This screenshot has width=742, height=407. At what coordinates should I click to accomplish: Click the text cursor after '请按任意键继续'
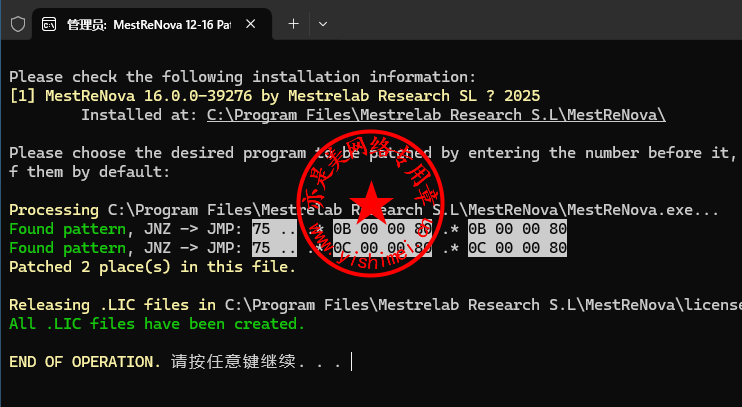351,362
